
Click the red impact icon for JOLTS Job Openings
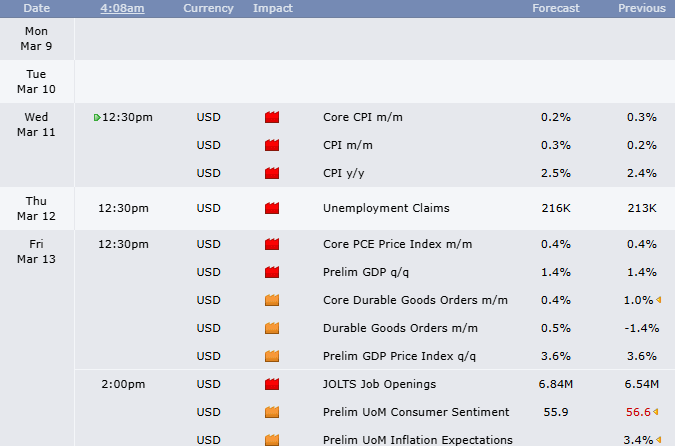(x=272, y=384)
